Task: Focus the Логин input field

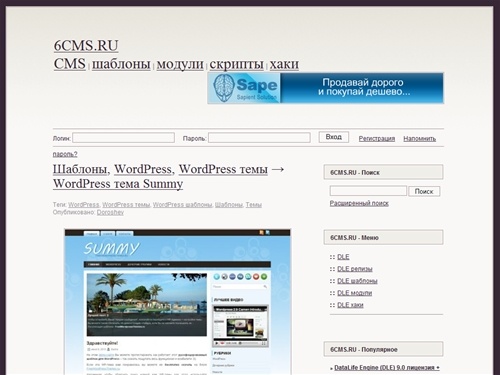Action: (x=123, y=138)
